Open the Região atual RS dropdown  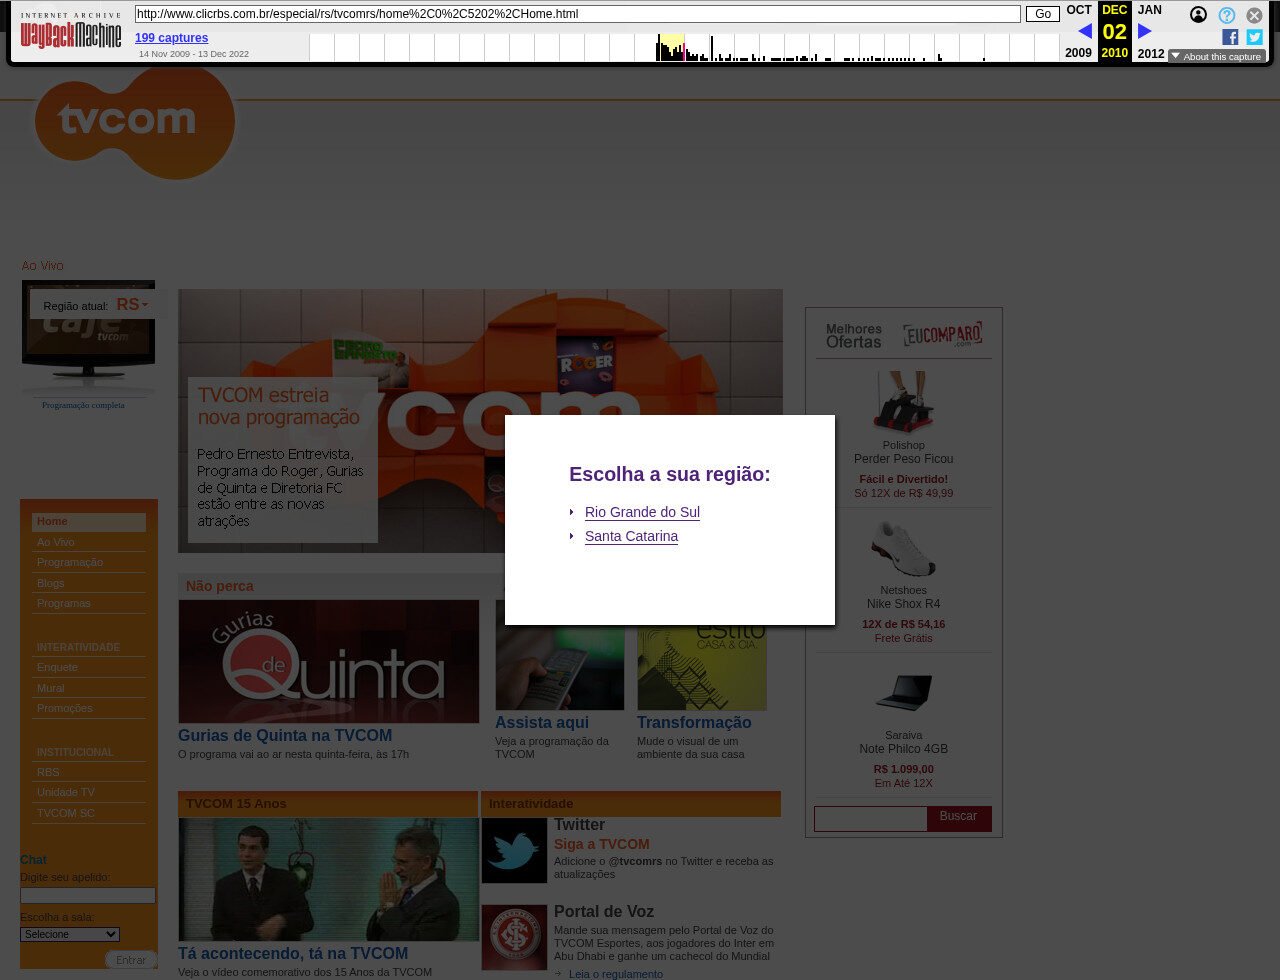coord(131,304)
